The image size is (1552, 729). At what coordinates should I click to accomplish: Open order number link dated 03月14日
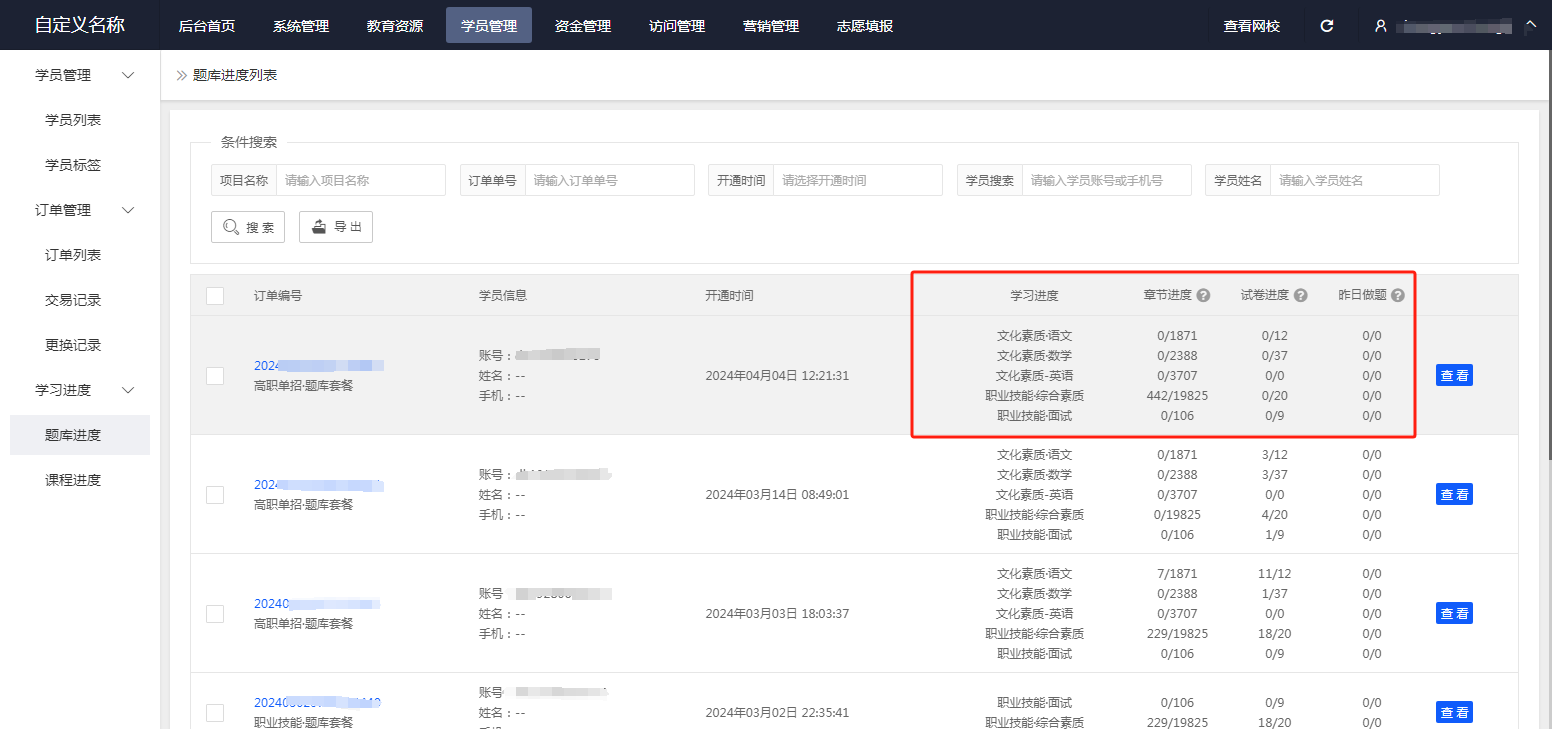pos(318,485)
